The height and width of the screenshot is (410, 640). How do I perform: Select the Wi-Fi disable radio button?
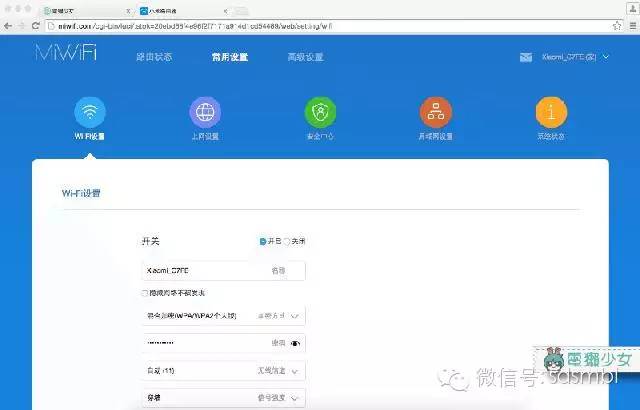(287, 242)
